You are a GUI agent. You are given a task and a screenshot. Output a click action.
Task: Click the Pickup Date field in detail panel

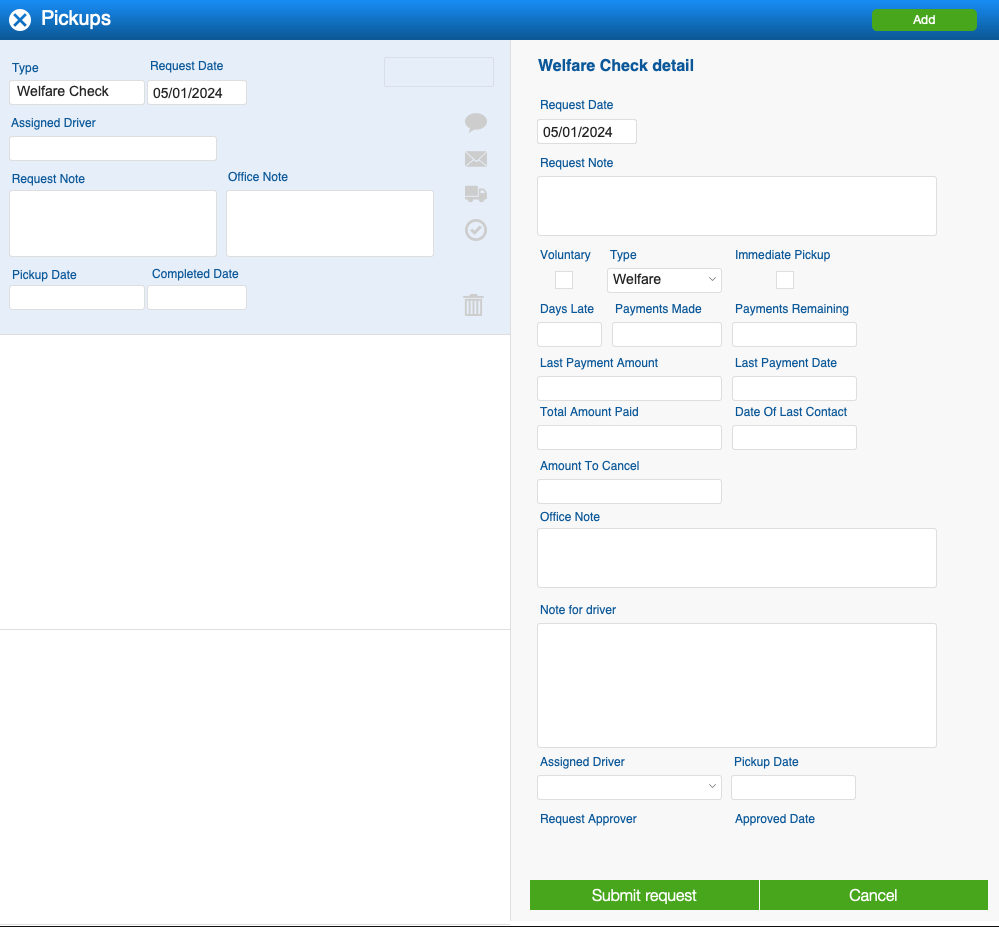click(x=793, y=787)
